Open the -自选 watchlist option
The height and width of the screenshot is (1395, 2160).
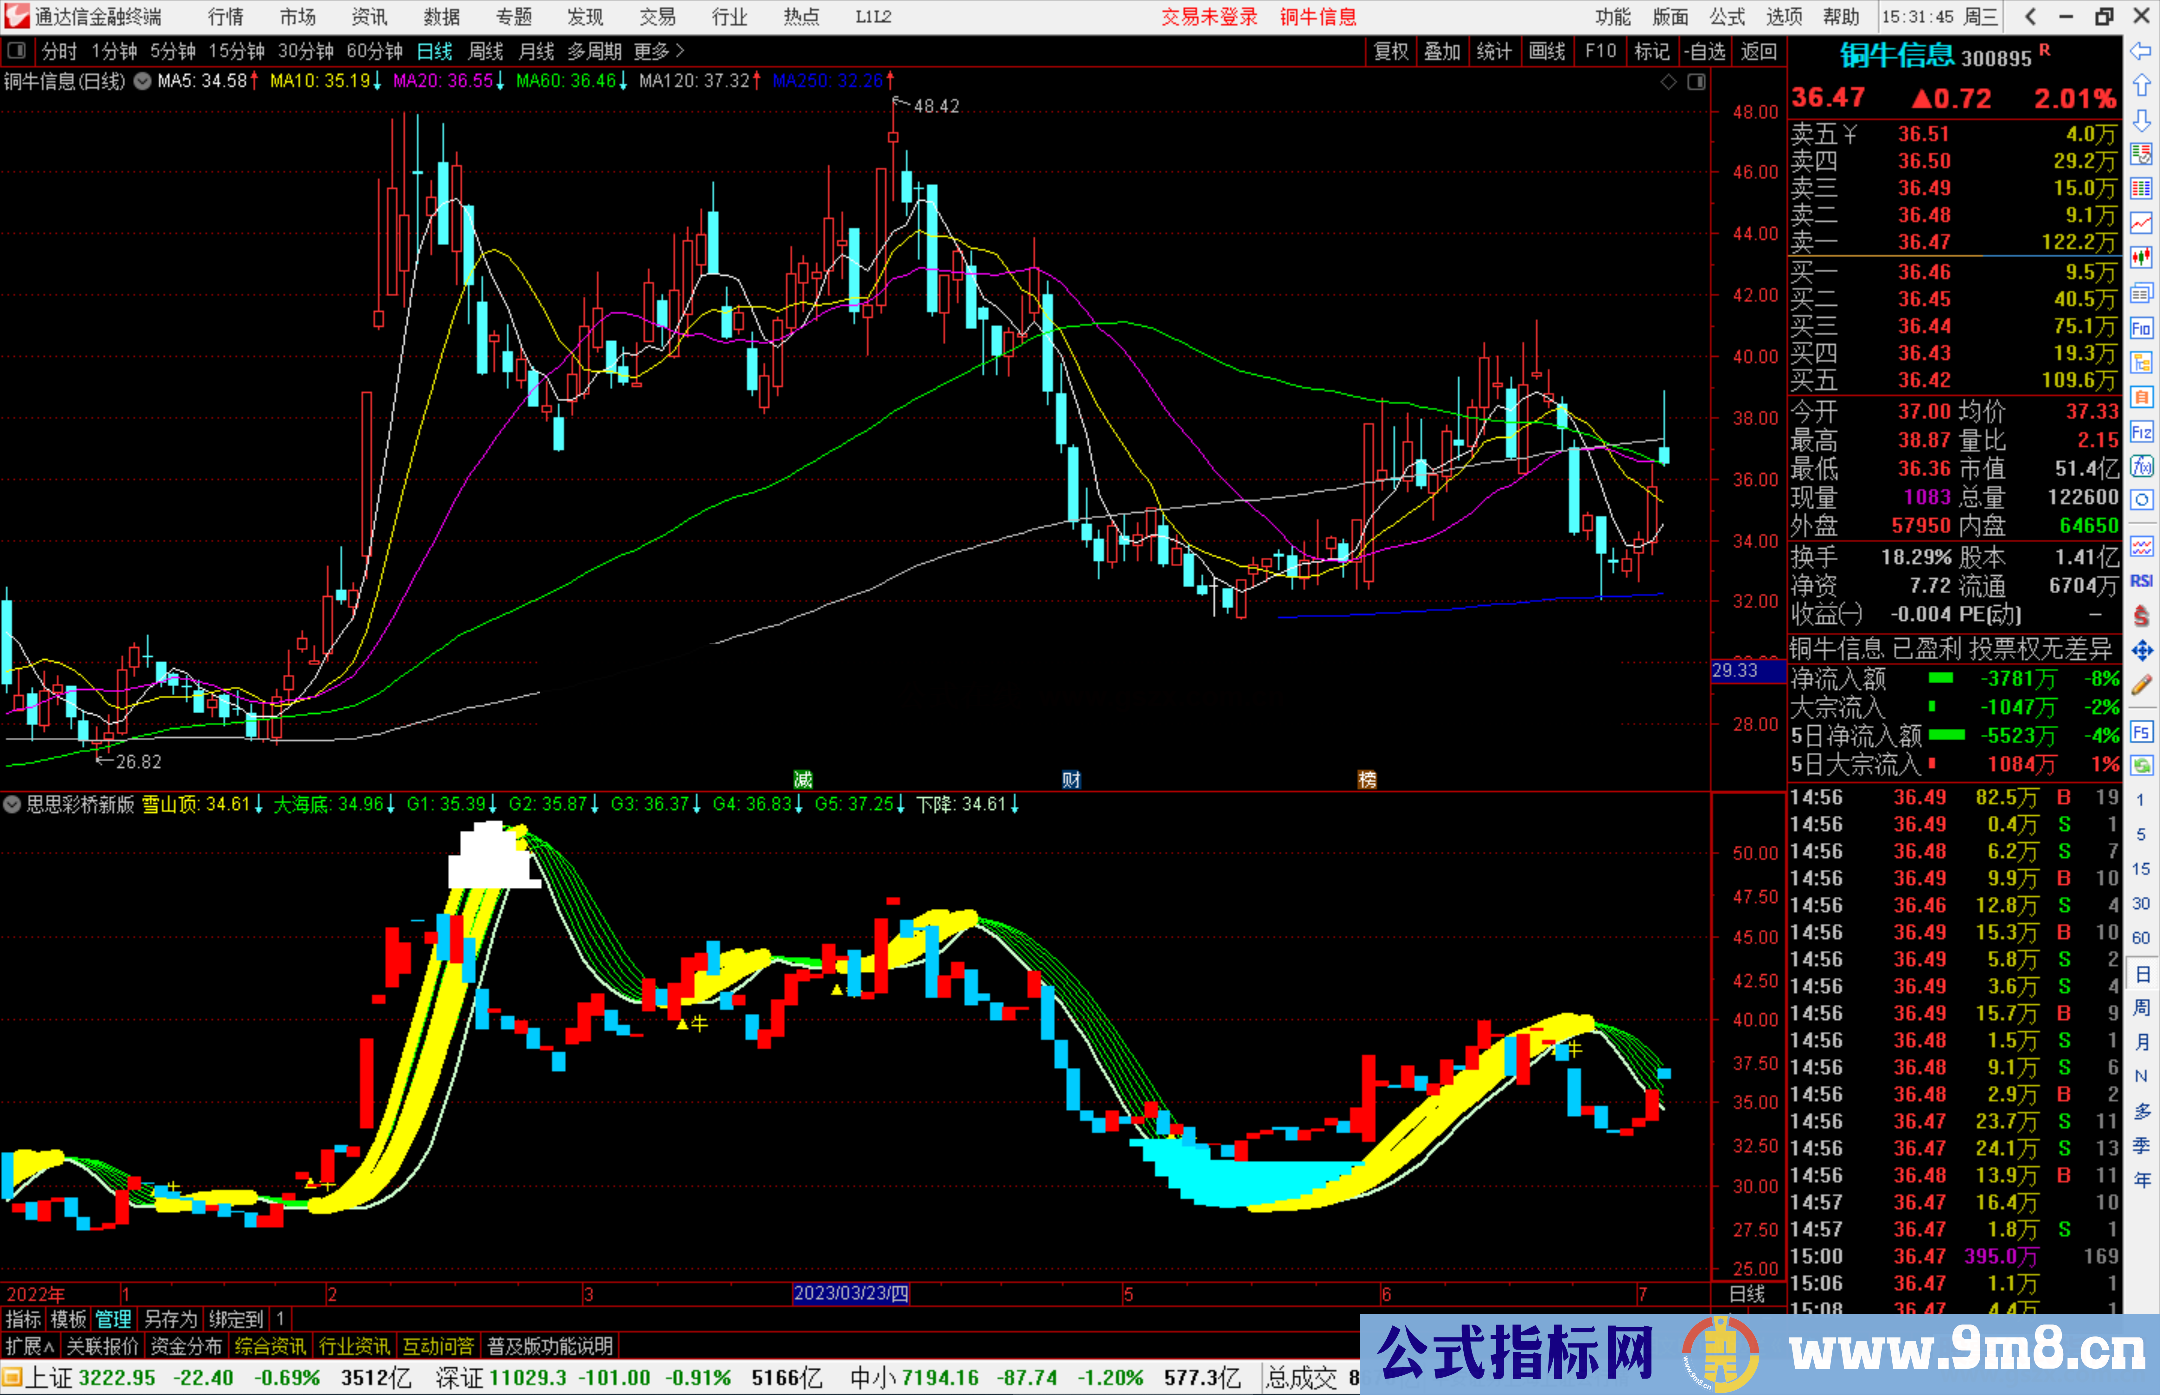tap(1705, 51)
